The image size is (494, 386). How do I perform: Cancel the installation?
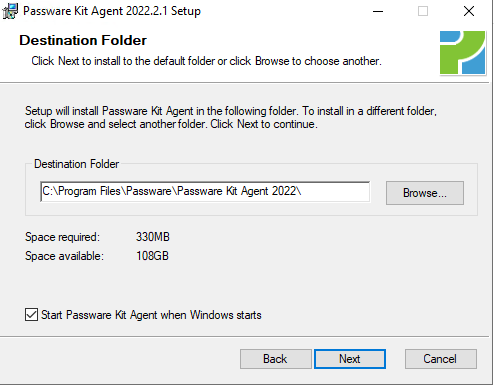pos(440,359)
